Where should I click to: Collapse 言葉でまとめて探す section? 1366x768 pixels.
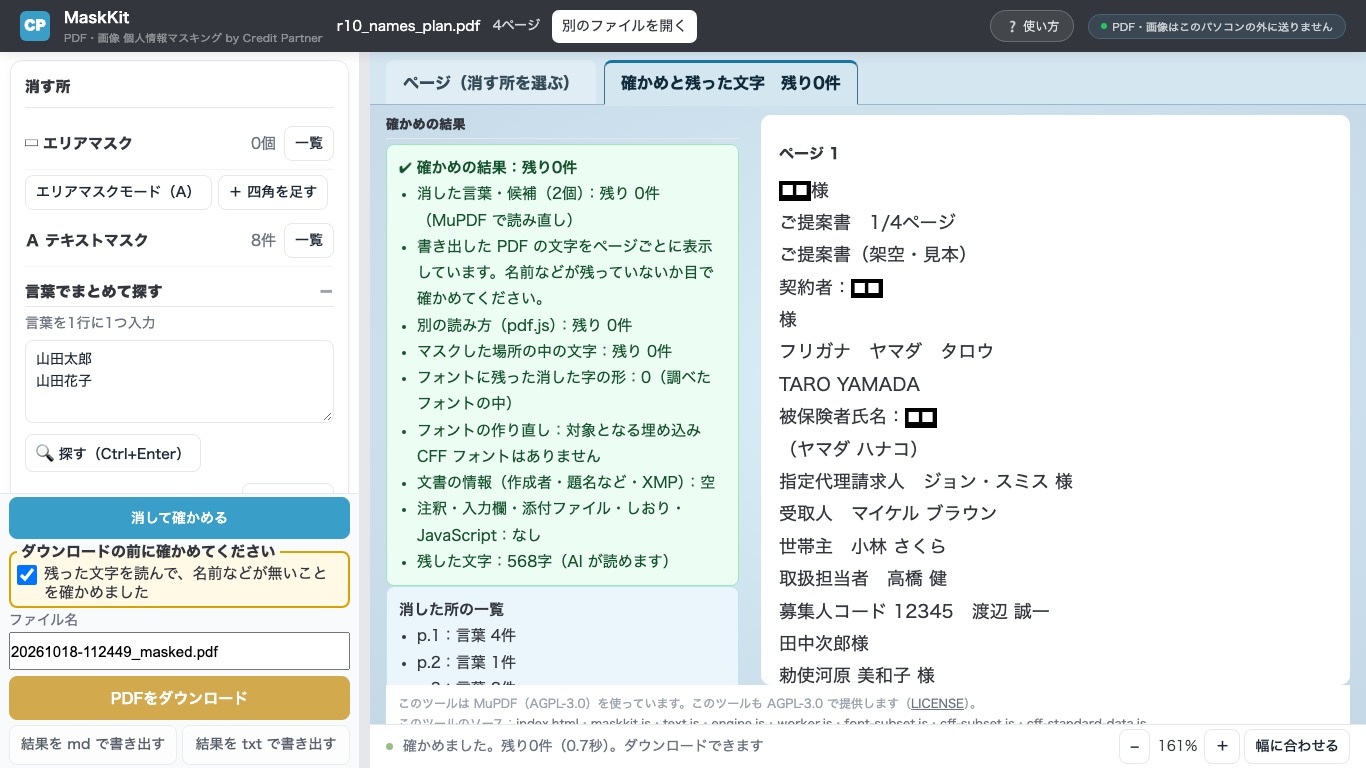(x=325, y=291)
